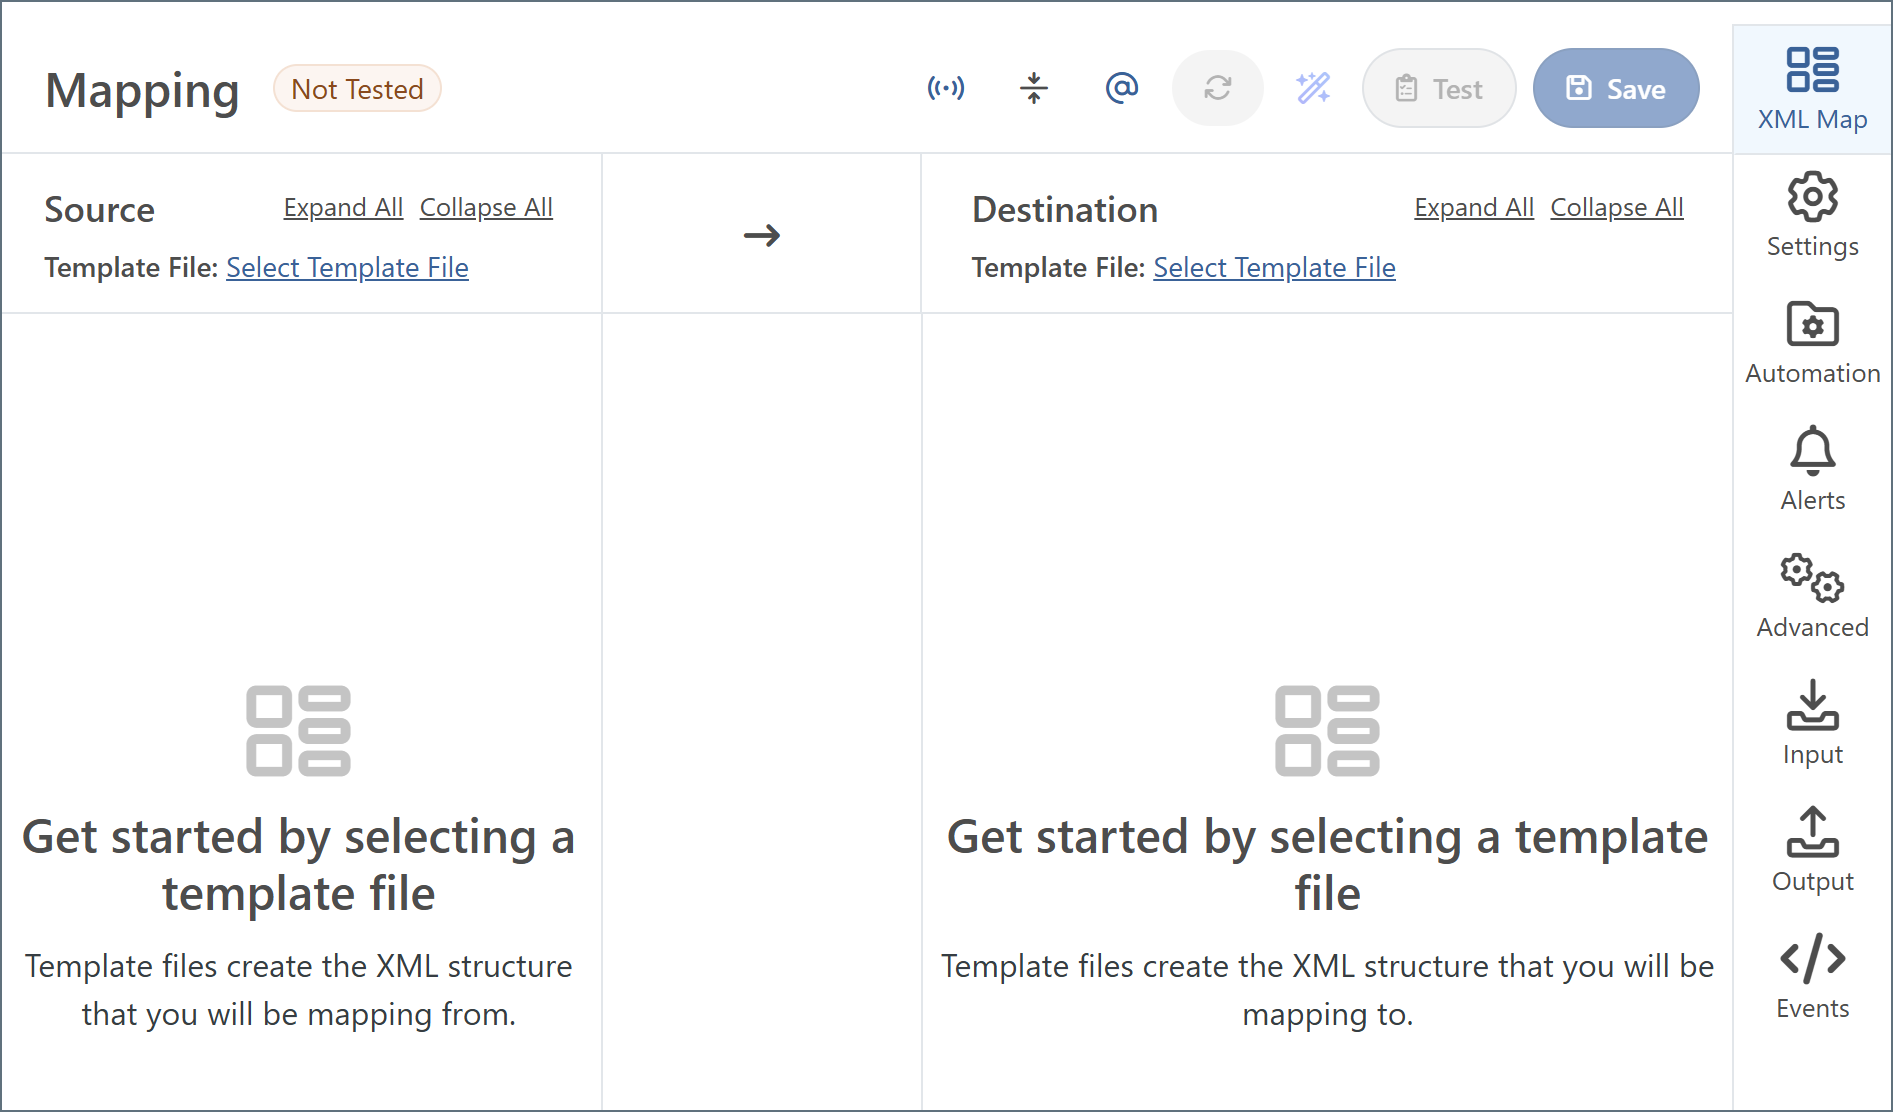
Task: Click the refresh arrows toolbar button
Action: tap(1217, 89)
